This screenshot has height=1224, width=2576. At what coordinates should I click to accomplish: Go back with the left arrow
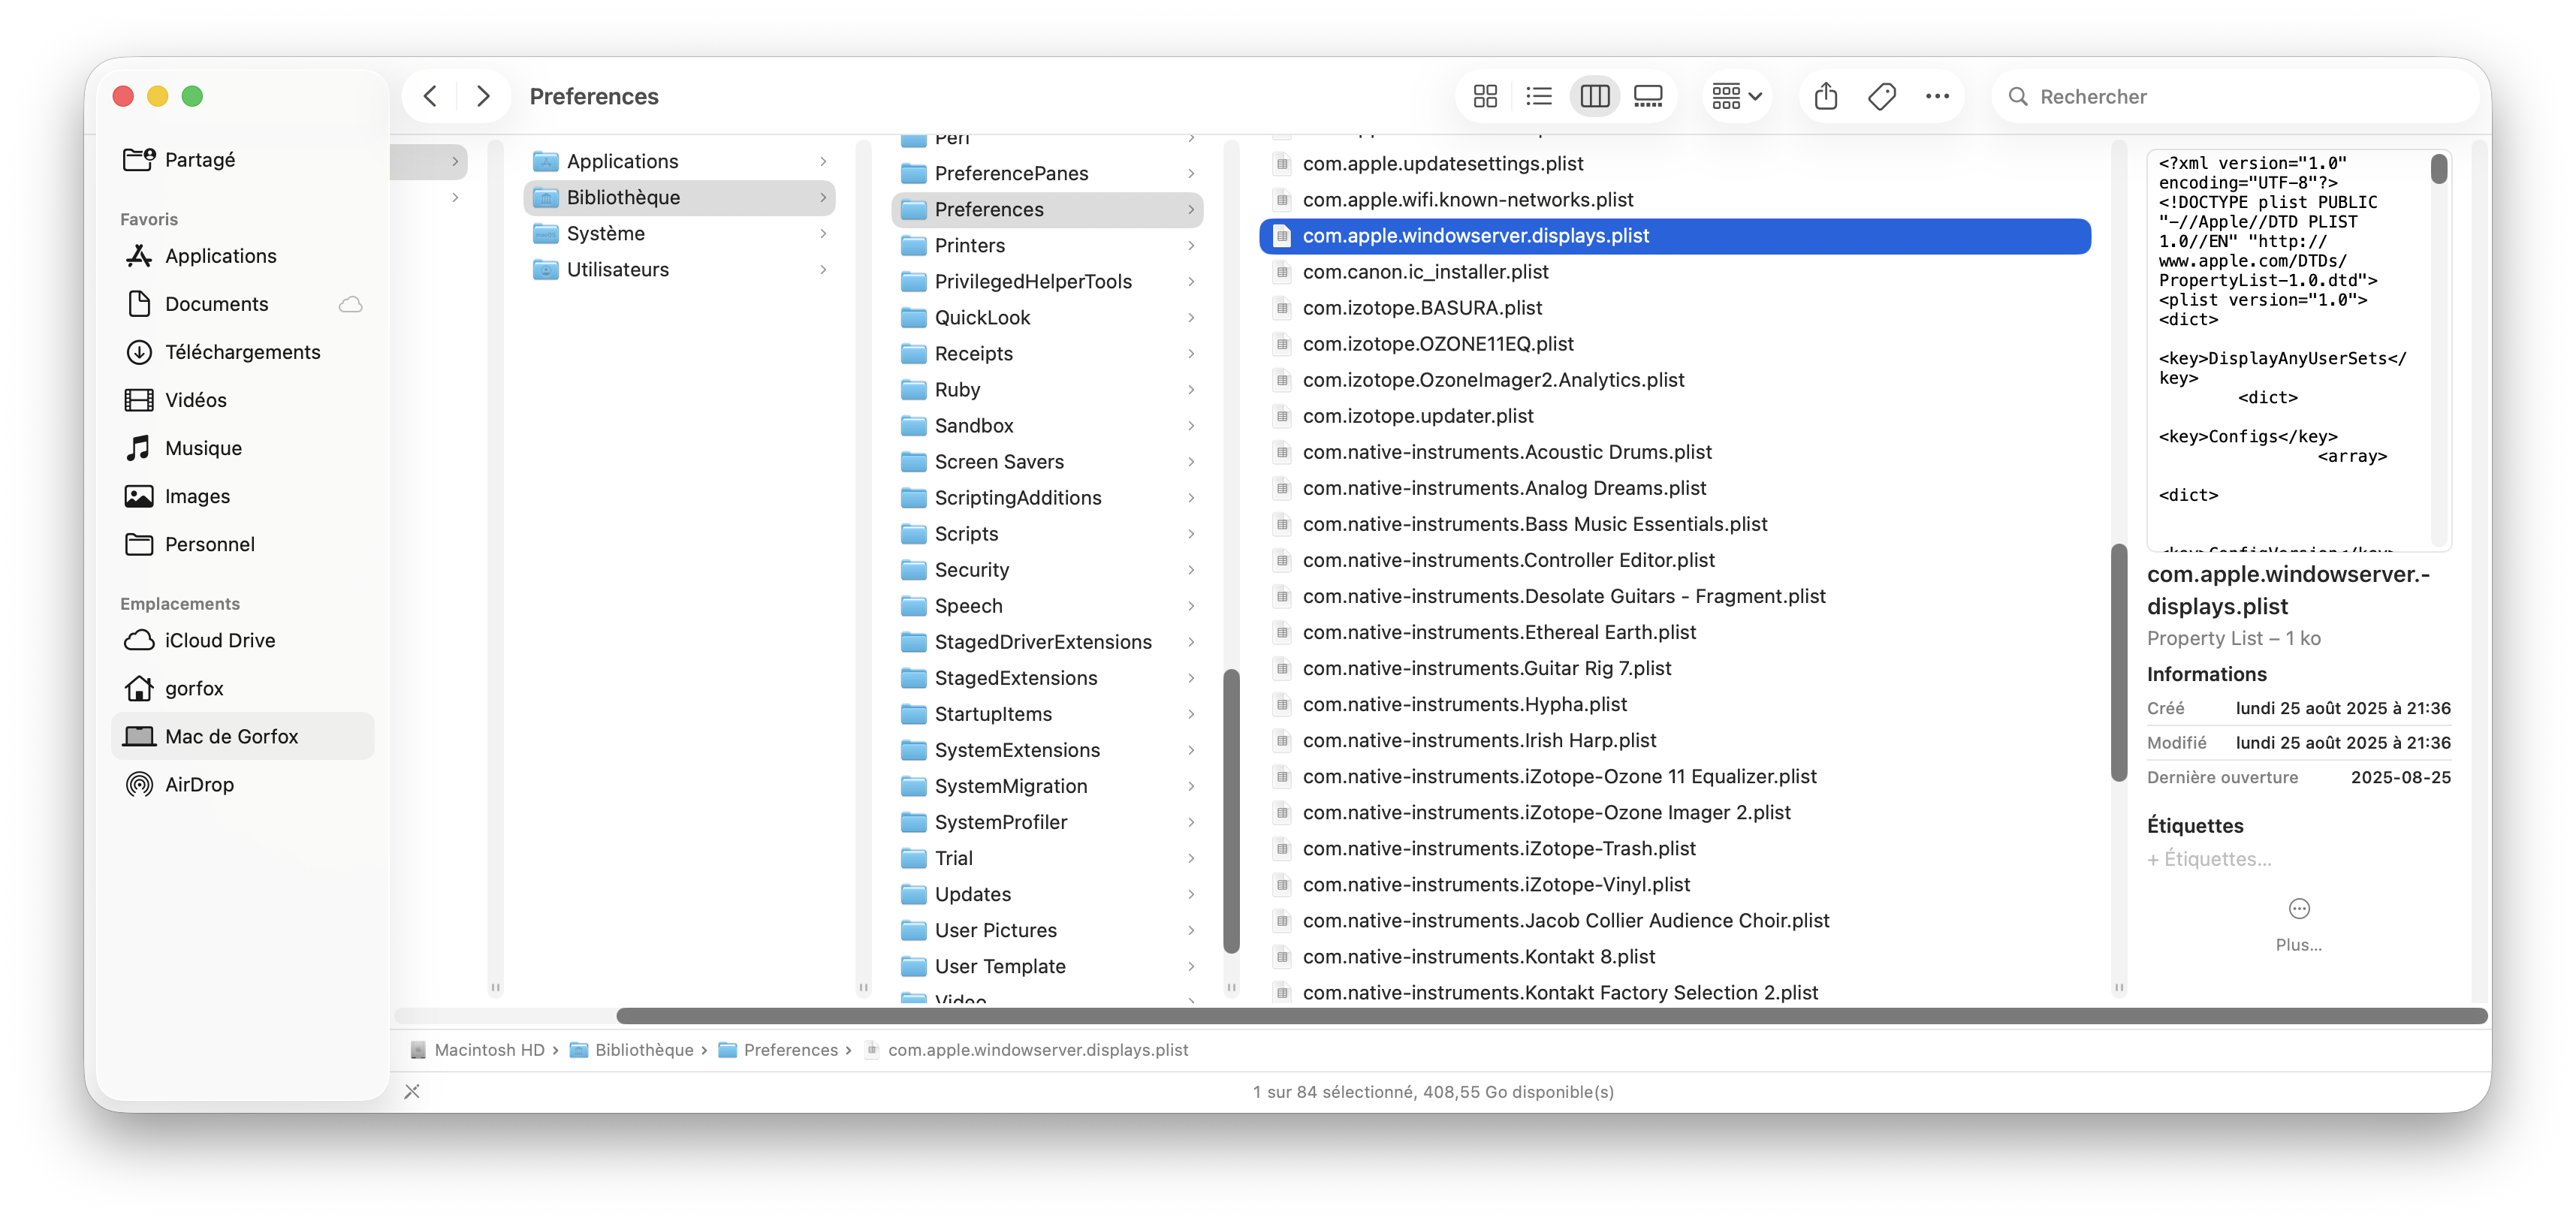point(431,96)
